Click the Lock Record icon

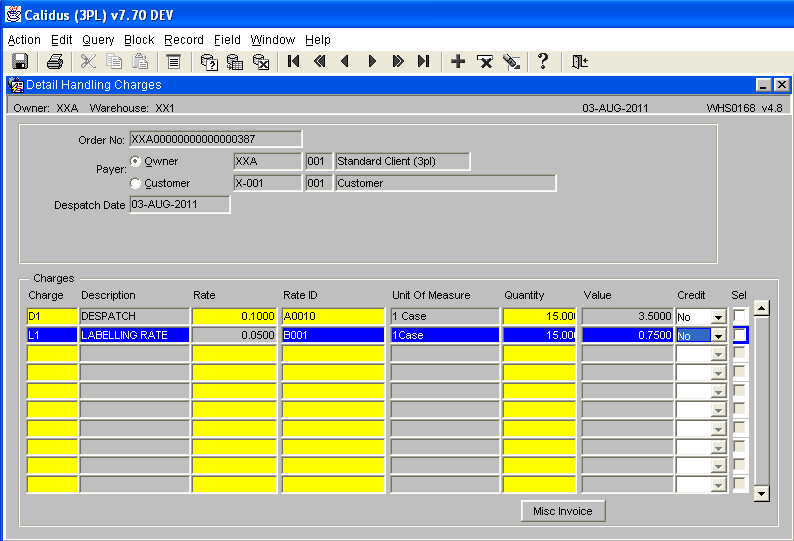click(x=511, y=62)
